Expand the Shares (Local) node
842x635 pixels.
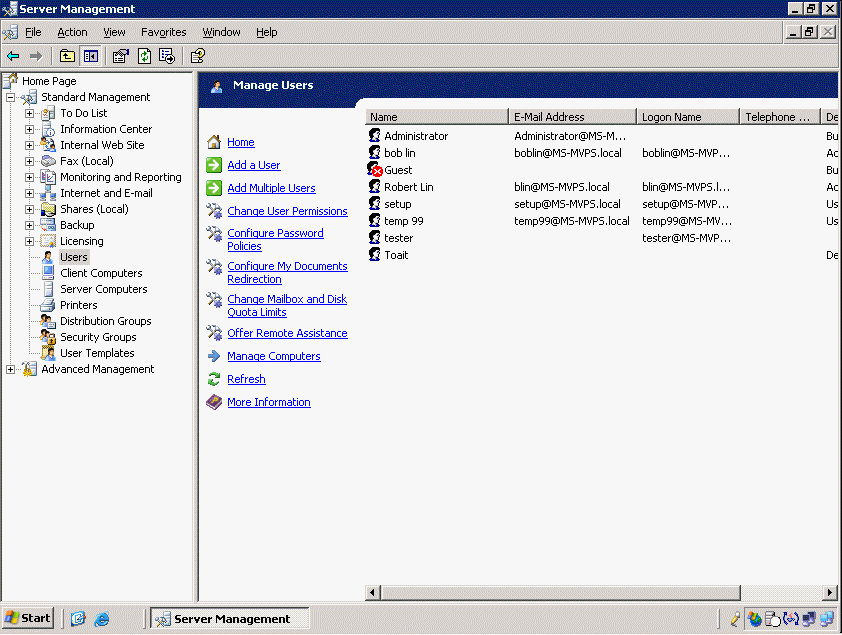tap(30, 210)
